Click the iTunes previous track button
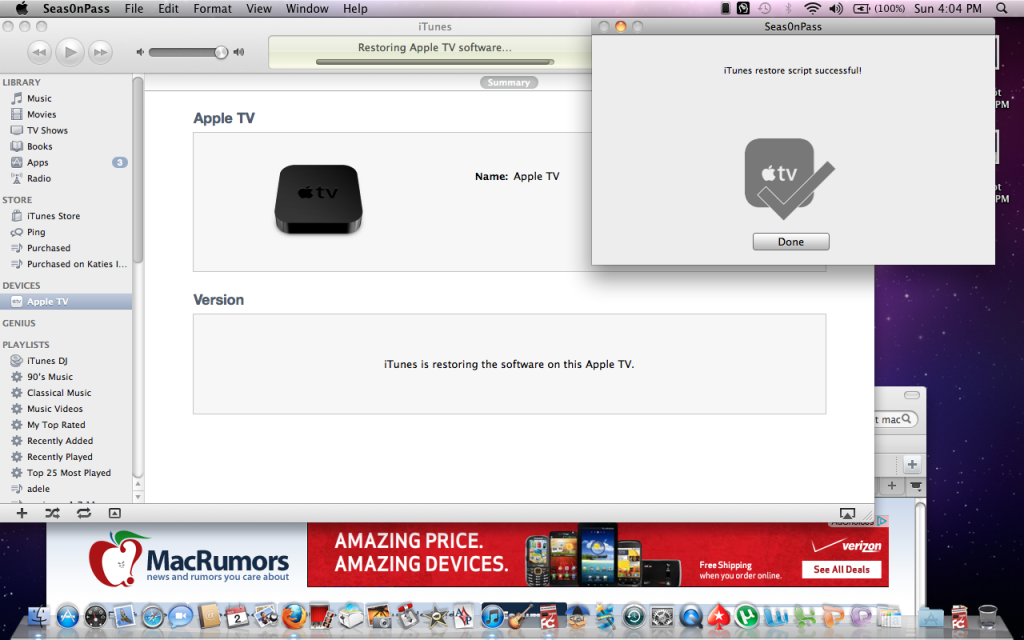The image size is (1024, 640). [39, 52]
